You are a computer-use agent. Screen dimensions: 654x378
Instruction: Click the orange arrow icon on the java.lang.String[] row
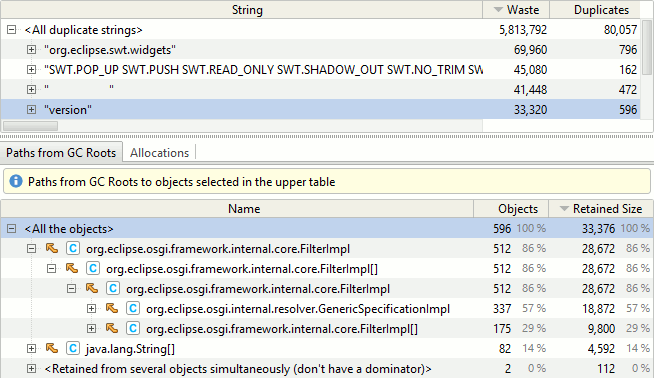click(x=52, y=348)
